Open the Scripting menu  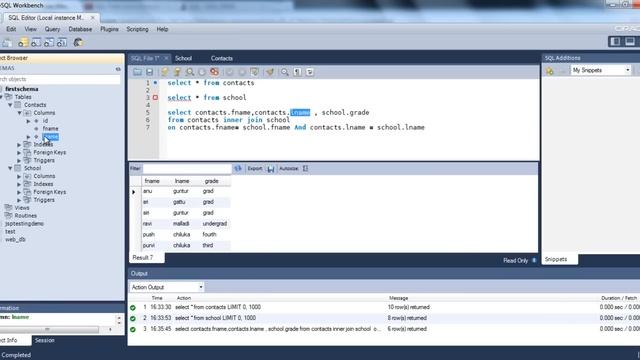tap(137, 29)
